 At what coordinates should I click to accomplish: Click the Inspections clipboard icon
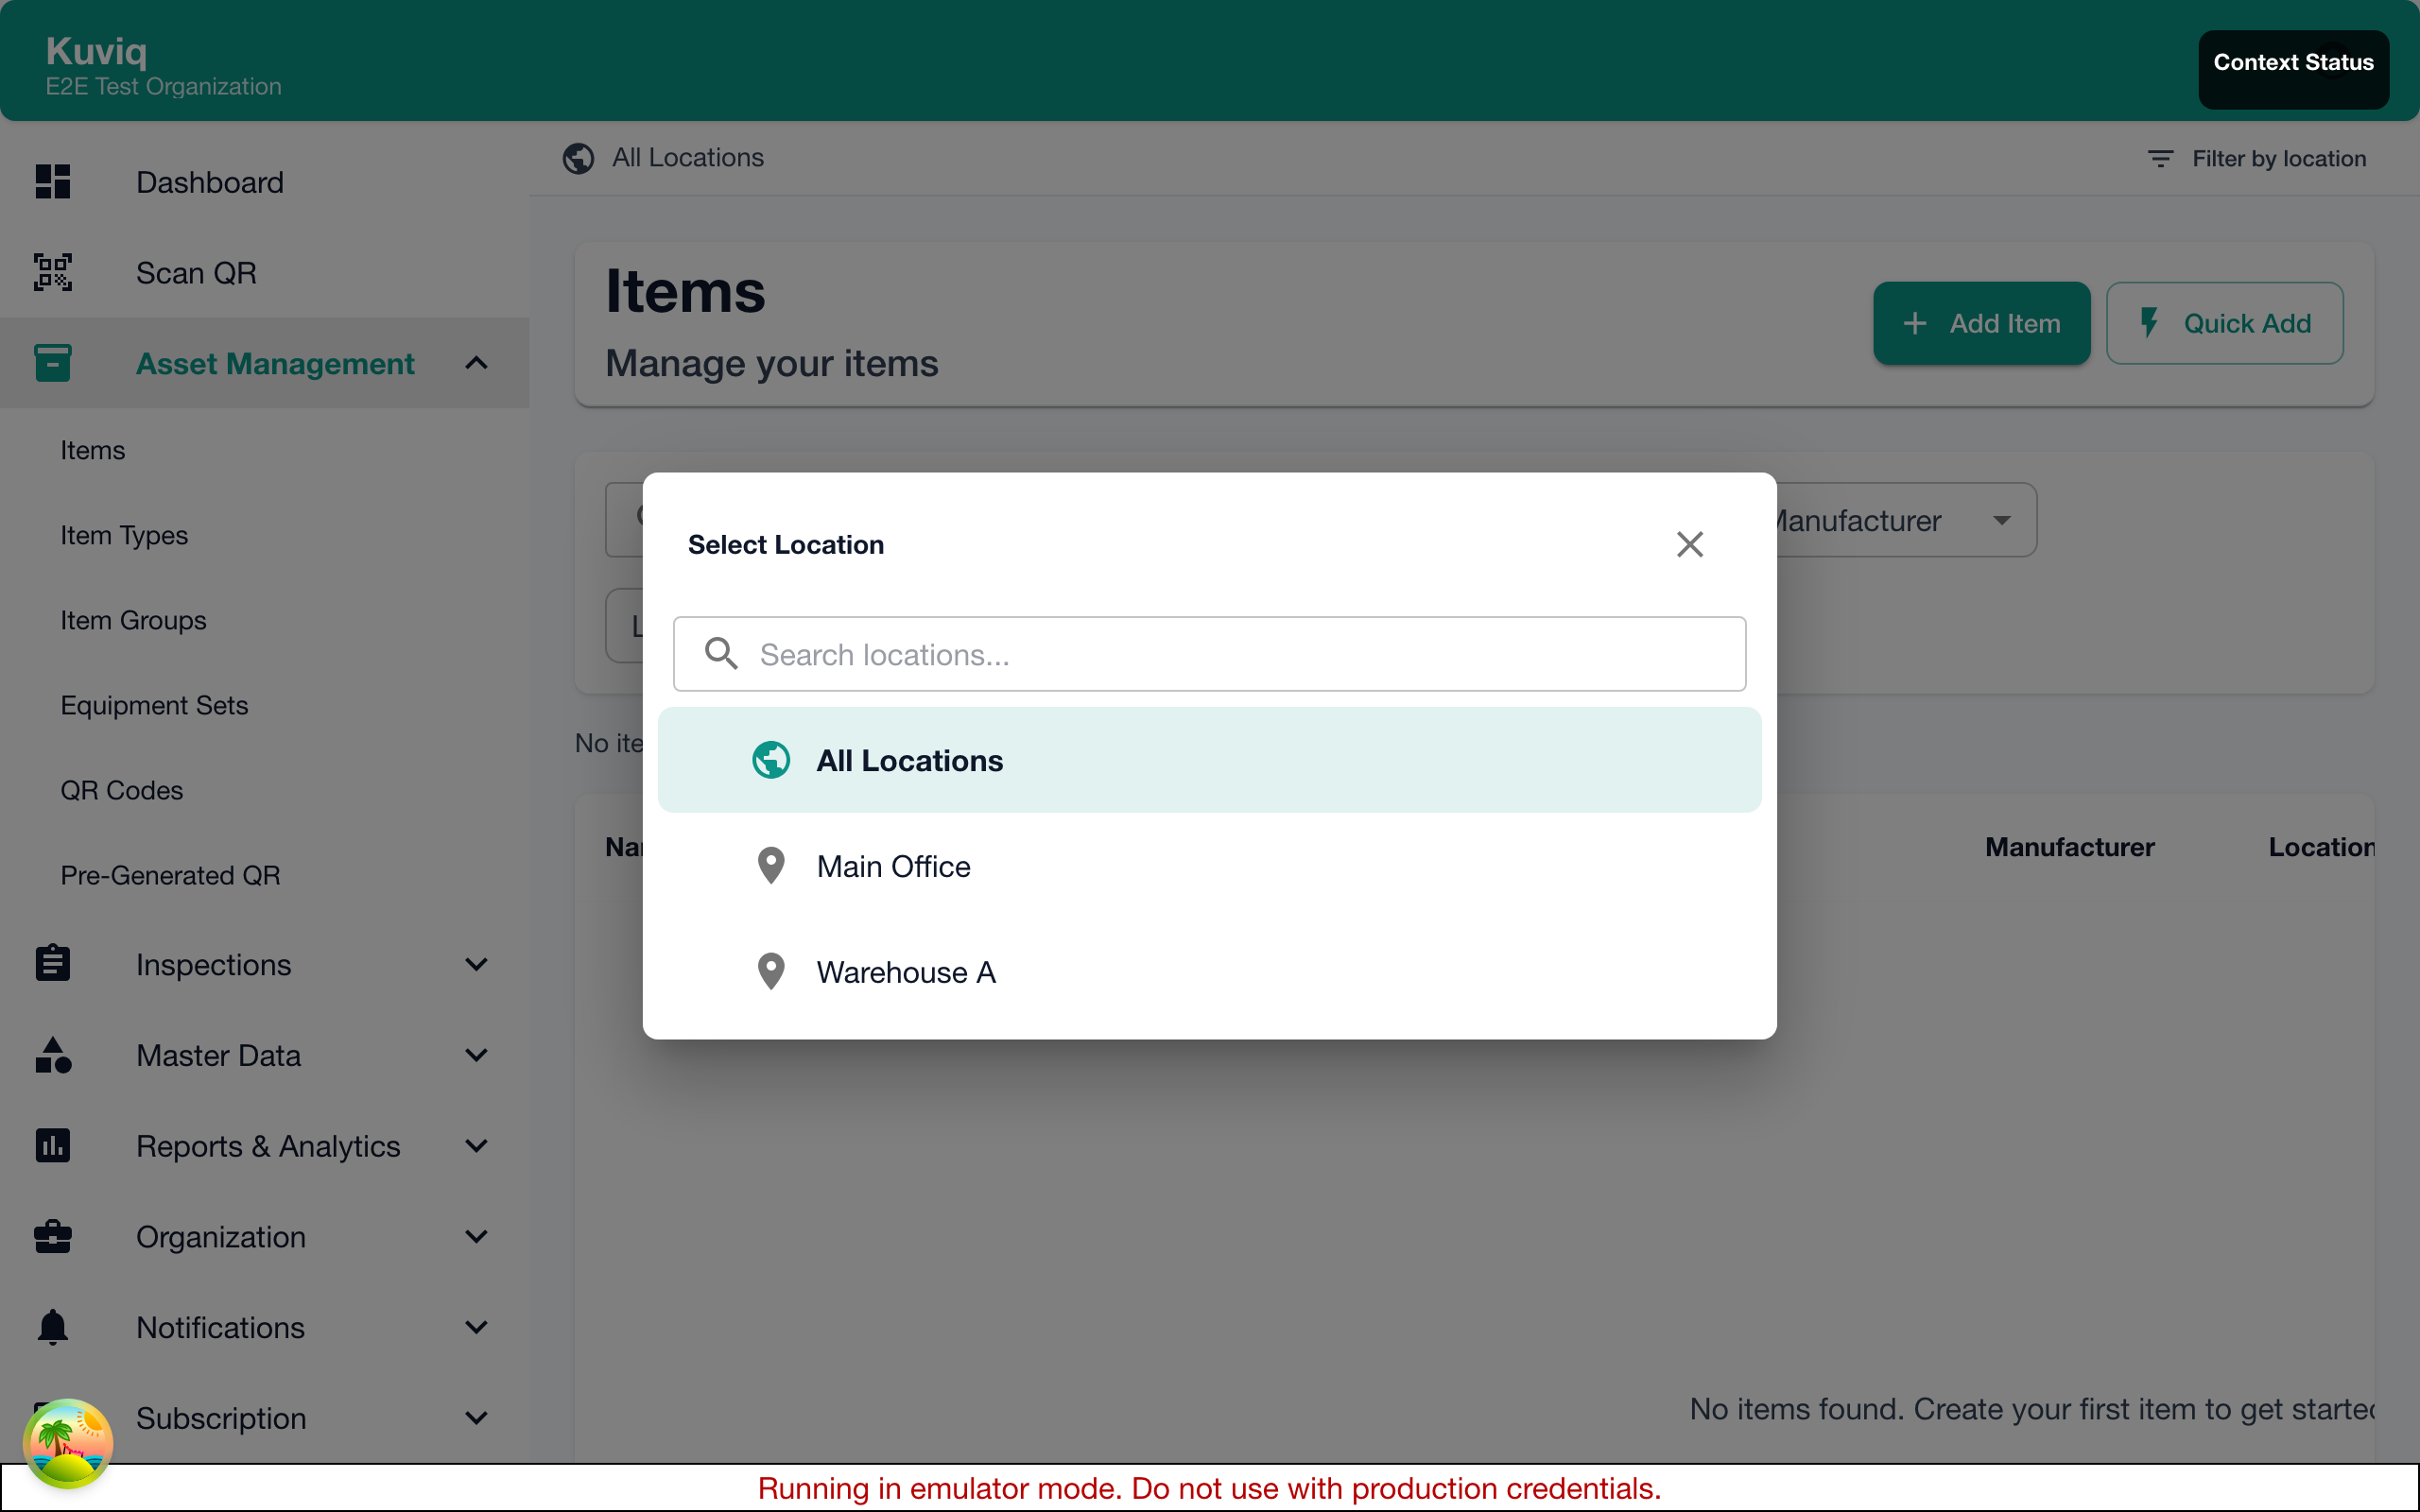click(x=52, y=963)
